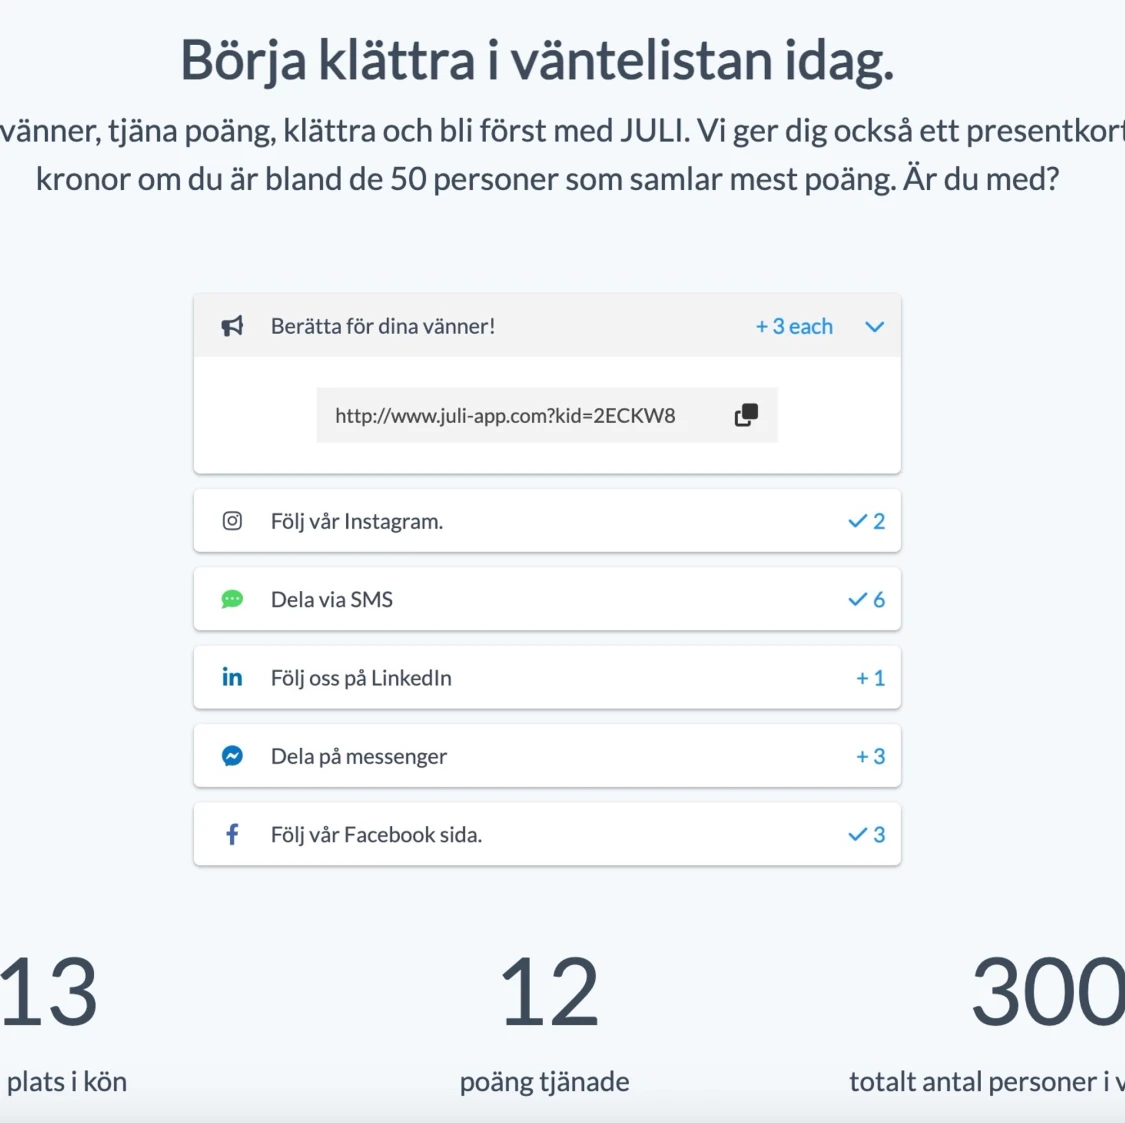Click the Instagram logo icon
This screenshot has height=1123, width=1125.
tap(232, 521)
